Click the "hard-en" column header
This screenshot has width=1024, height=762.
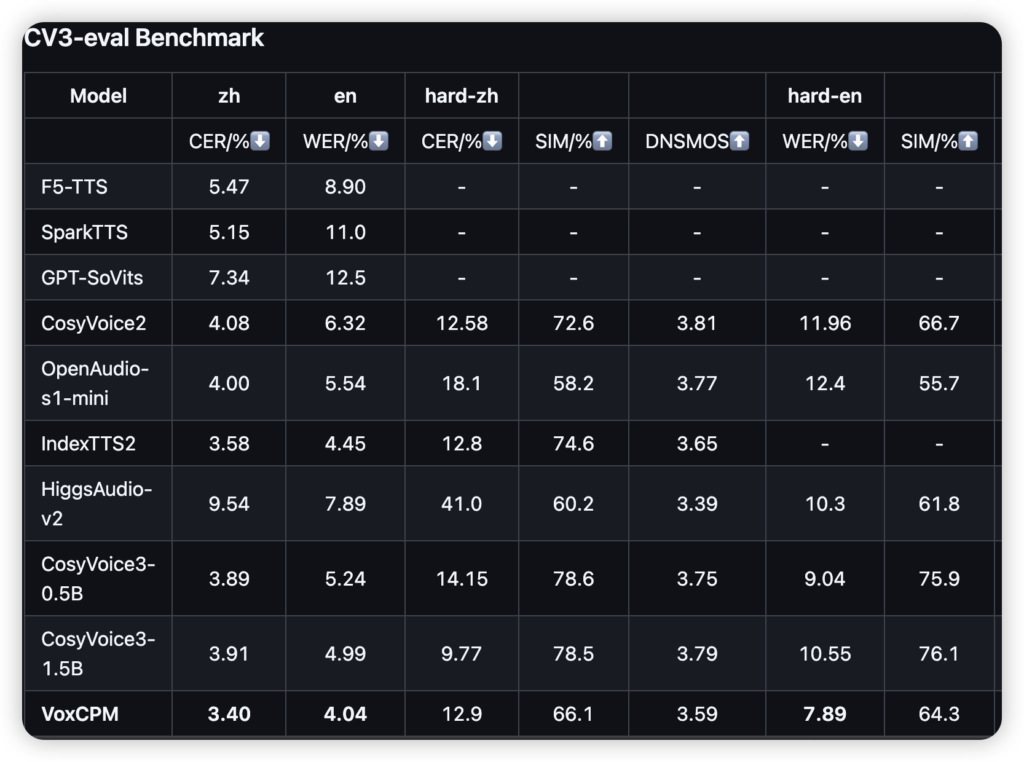825,96
